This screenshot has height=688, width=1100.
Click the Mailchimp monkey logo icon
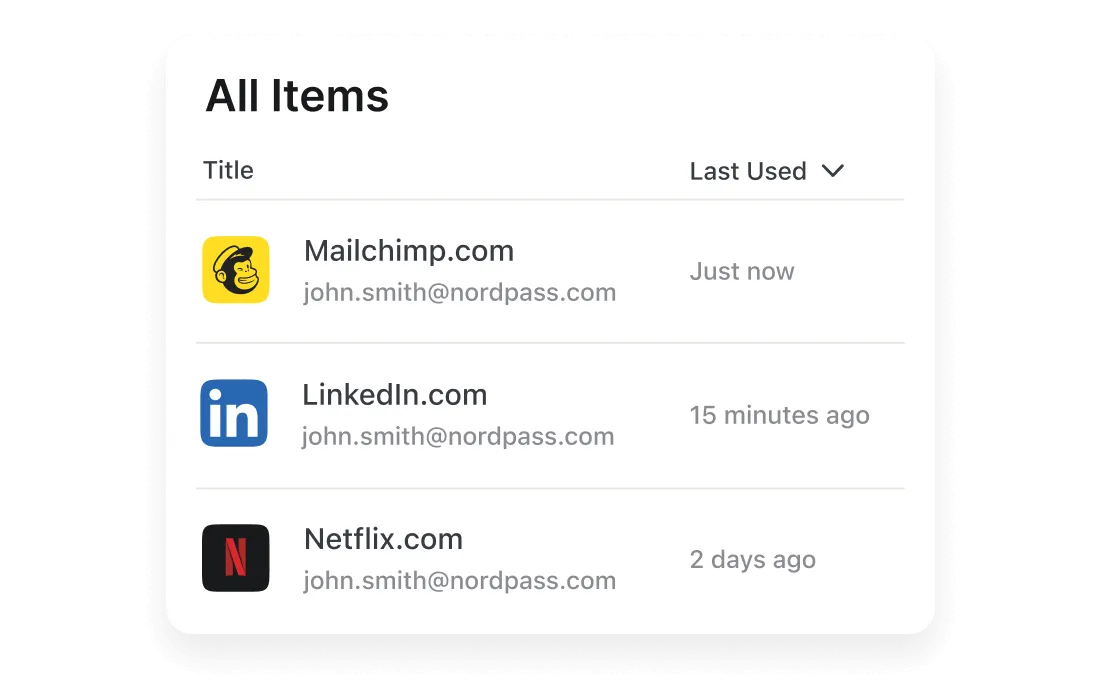tap(236, 270)
